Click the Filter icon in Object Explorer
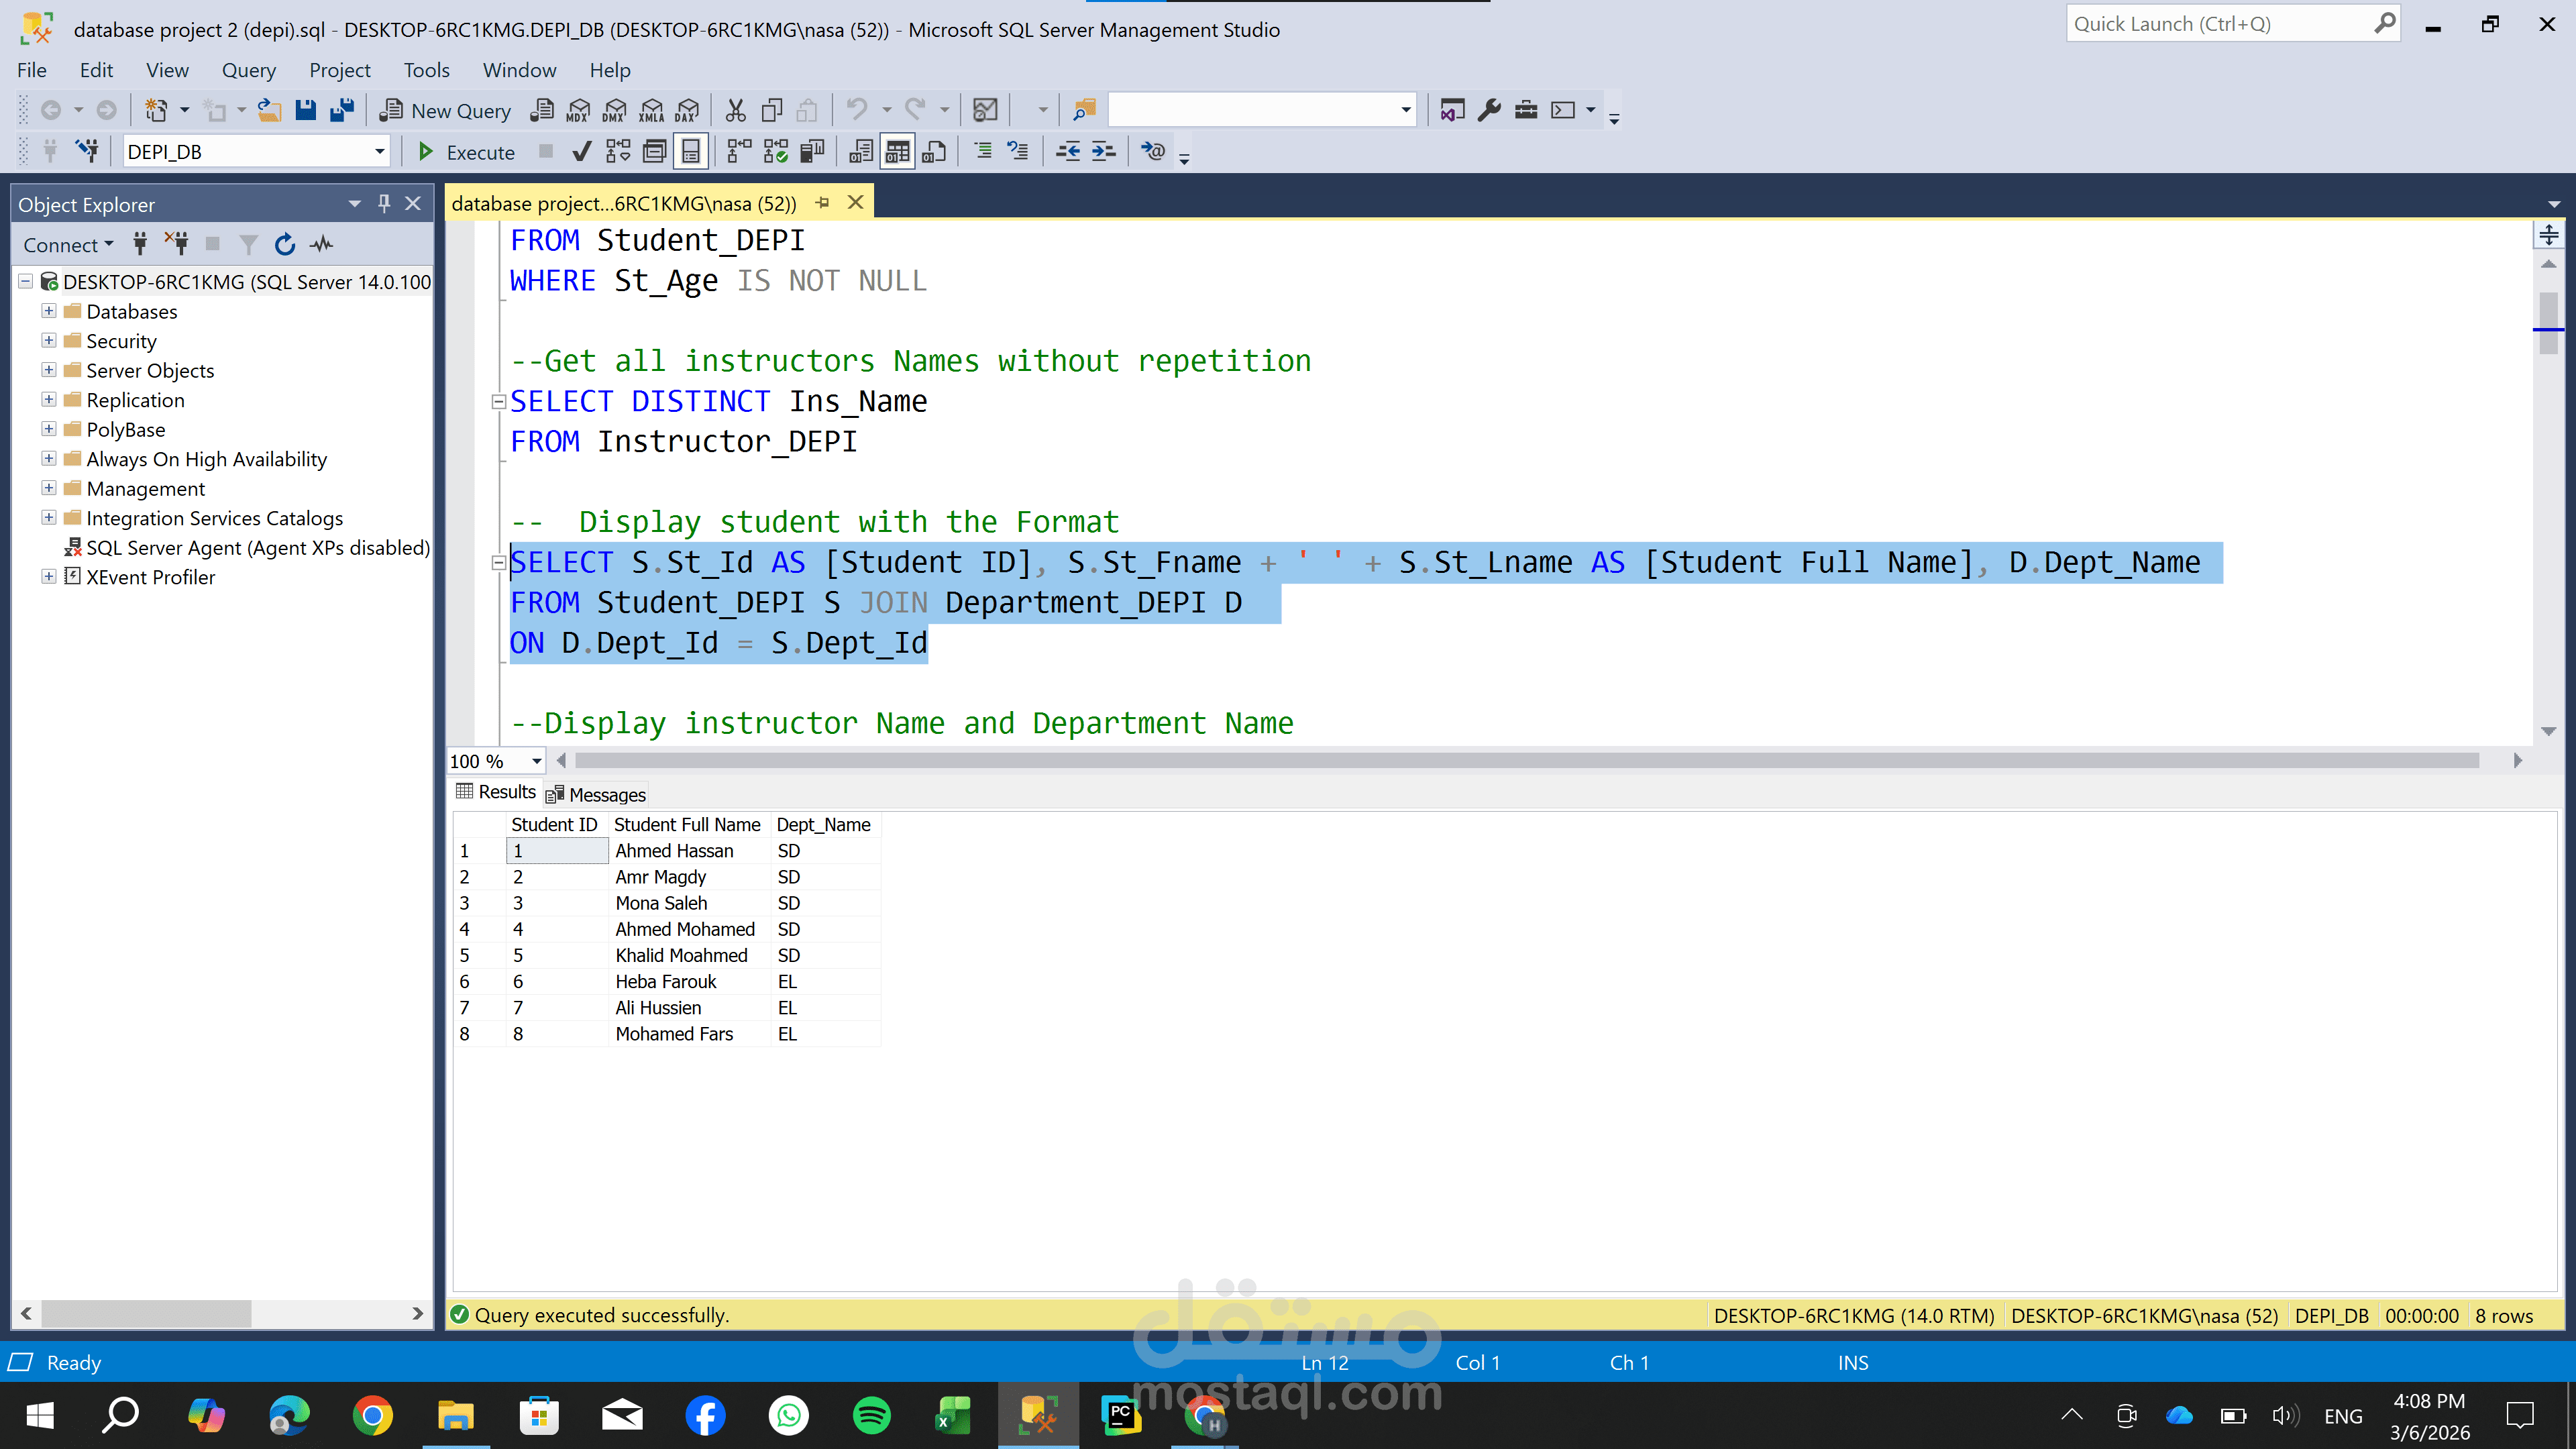The height and width of the screenshot is (1449, 2576). point(249,245)
